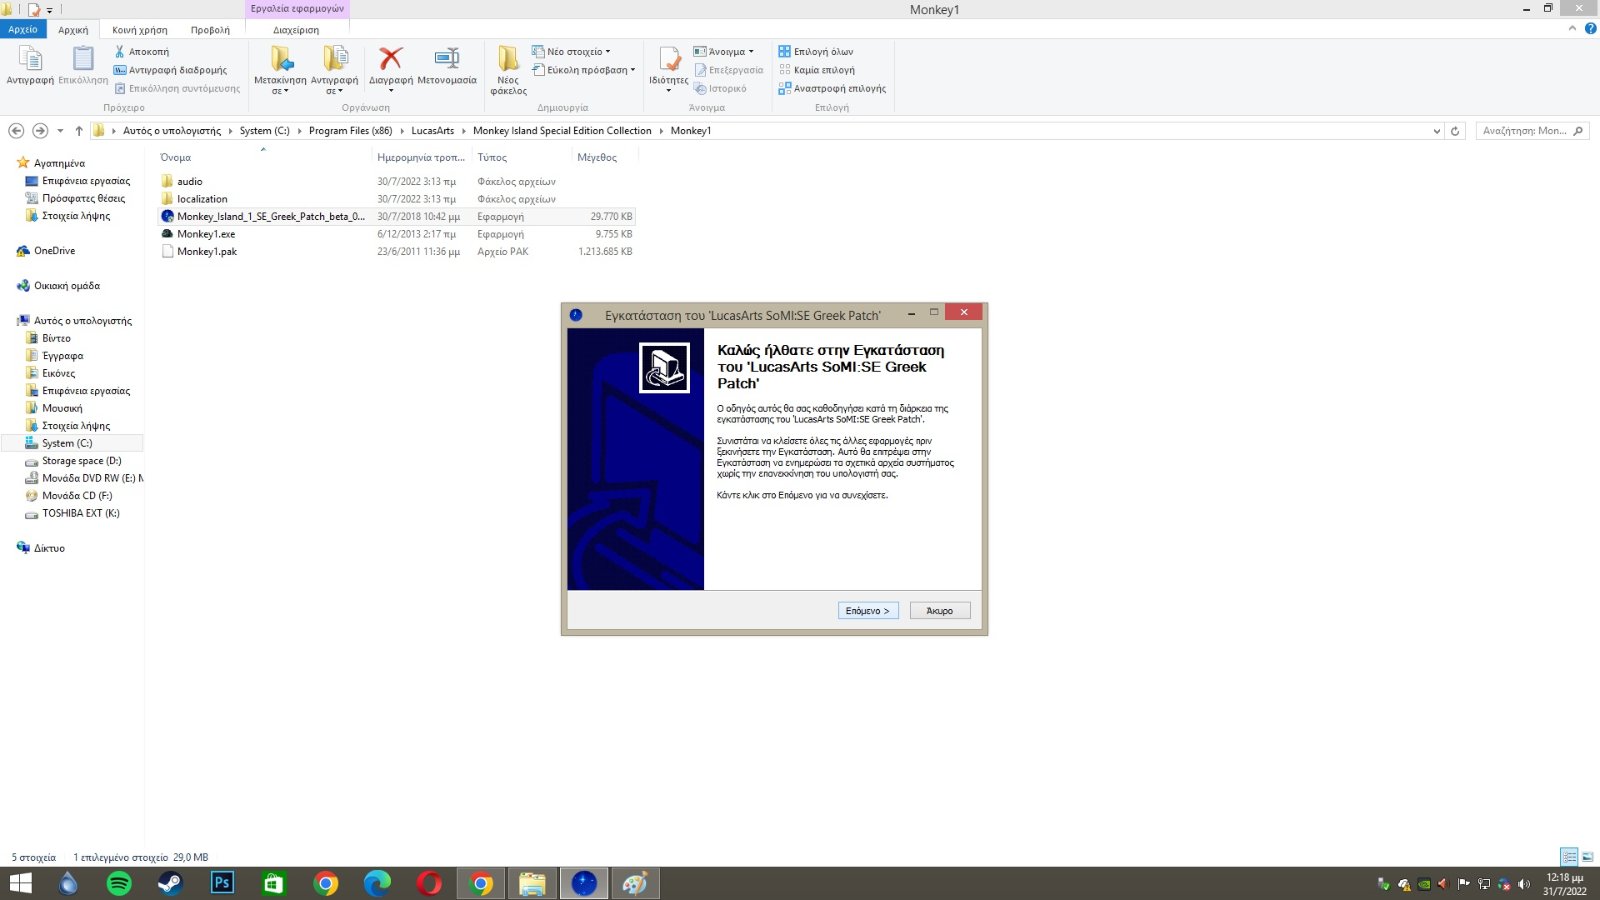Click Εργαλεία εφαρμογών contextual tab header
Image resolution: width=1600 pixels, height=900 pixels.
(x=297, y=9)
